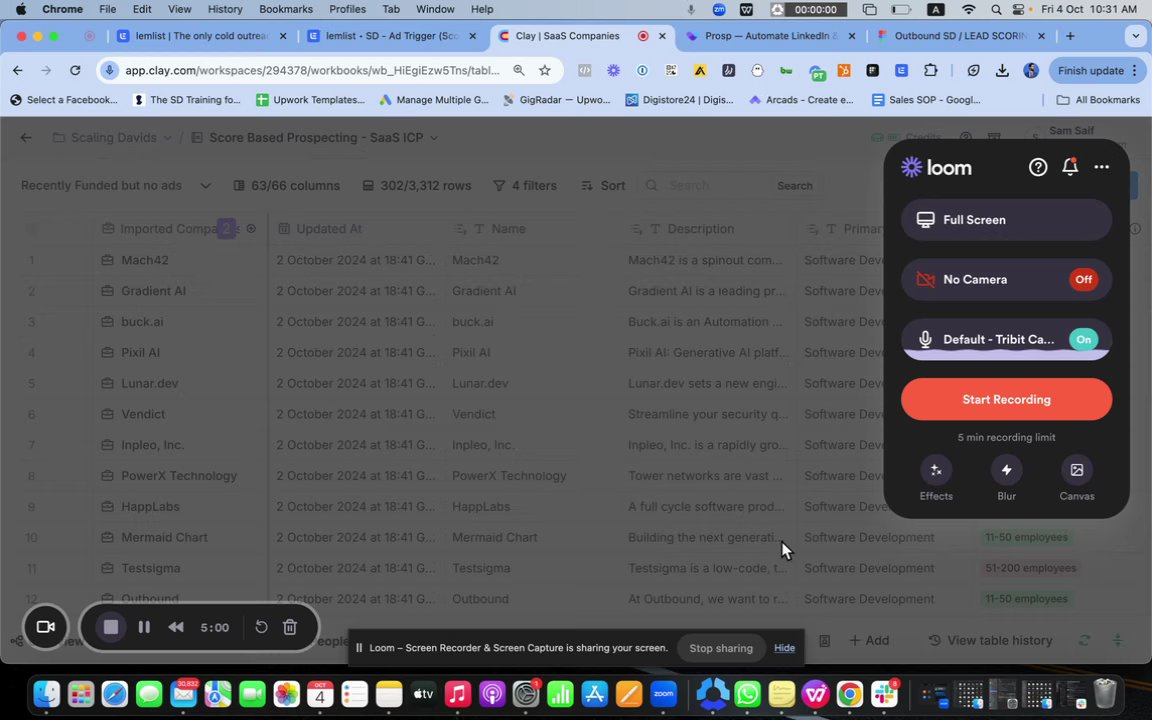Viewport: 1152px width, 720px height.
Task: Reload the current page
Action: (x=75, y=71)
